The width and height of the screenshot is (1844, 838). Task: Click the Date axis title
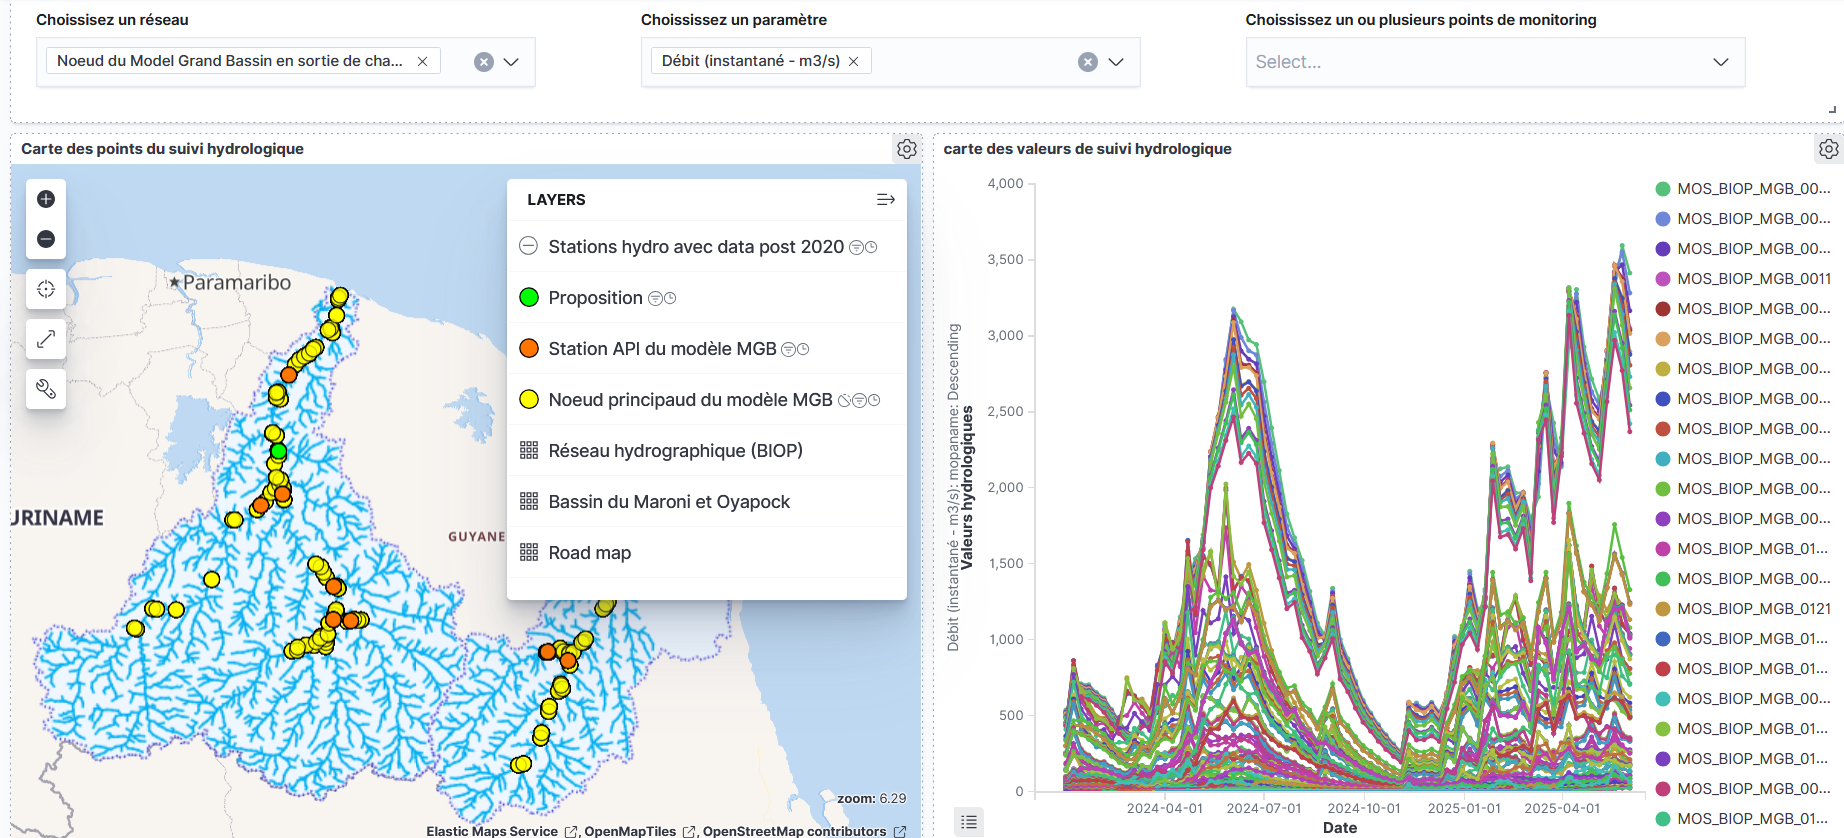click(1339, 827)
